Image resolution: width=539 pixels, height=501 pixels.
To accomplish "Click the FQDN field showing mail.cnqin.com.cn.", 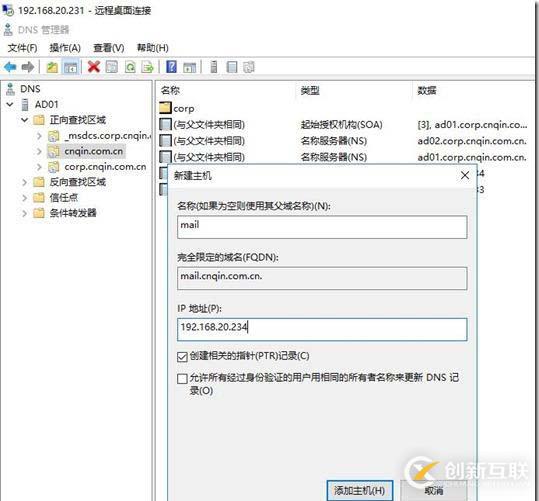I will [322, 278].
